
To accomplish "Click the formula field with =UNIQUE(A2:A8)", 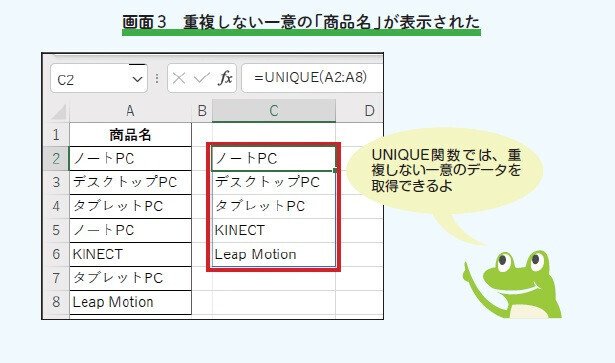I will coord(312,78).
